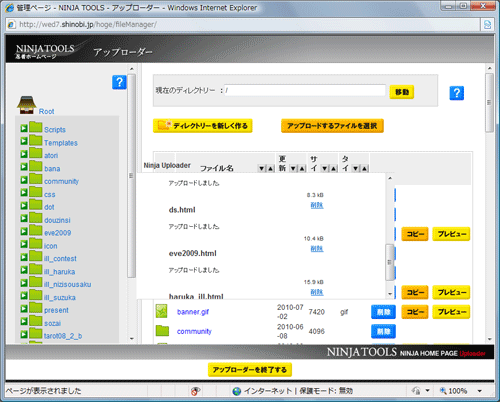Click アップローダーを終了する button

(250, 370)
